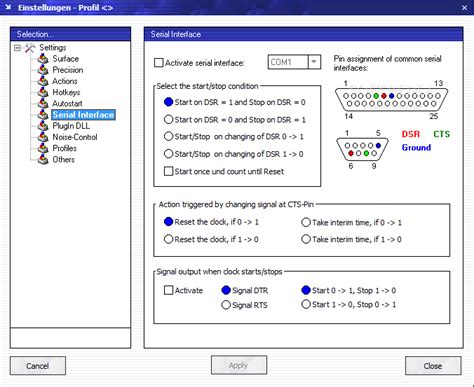Click the Settings tools icon in tree

click(30, 48)
